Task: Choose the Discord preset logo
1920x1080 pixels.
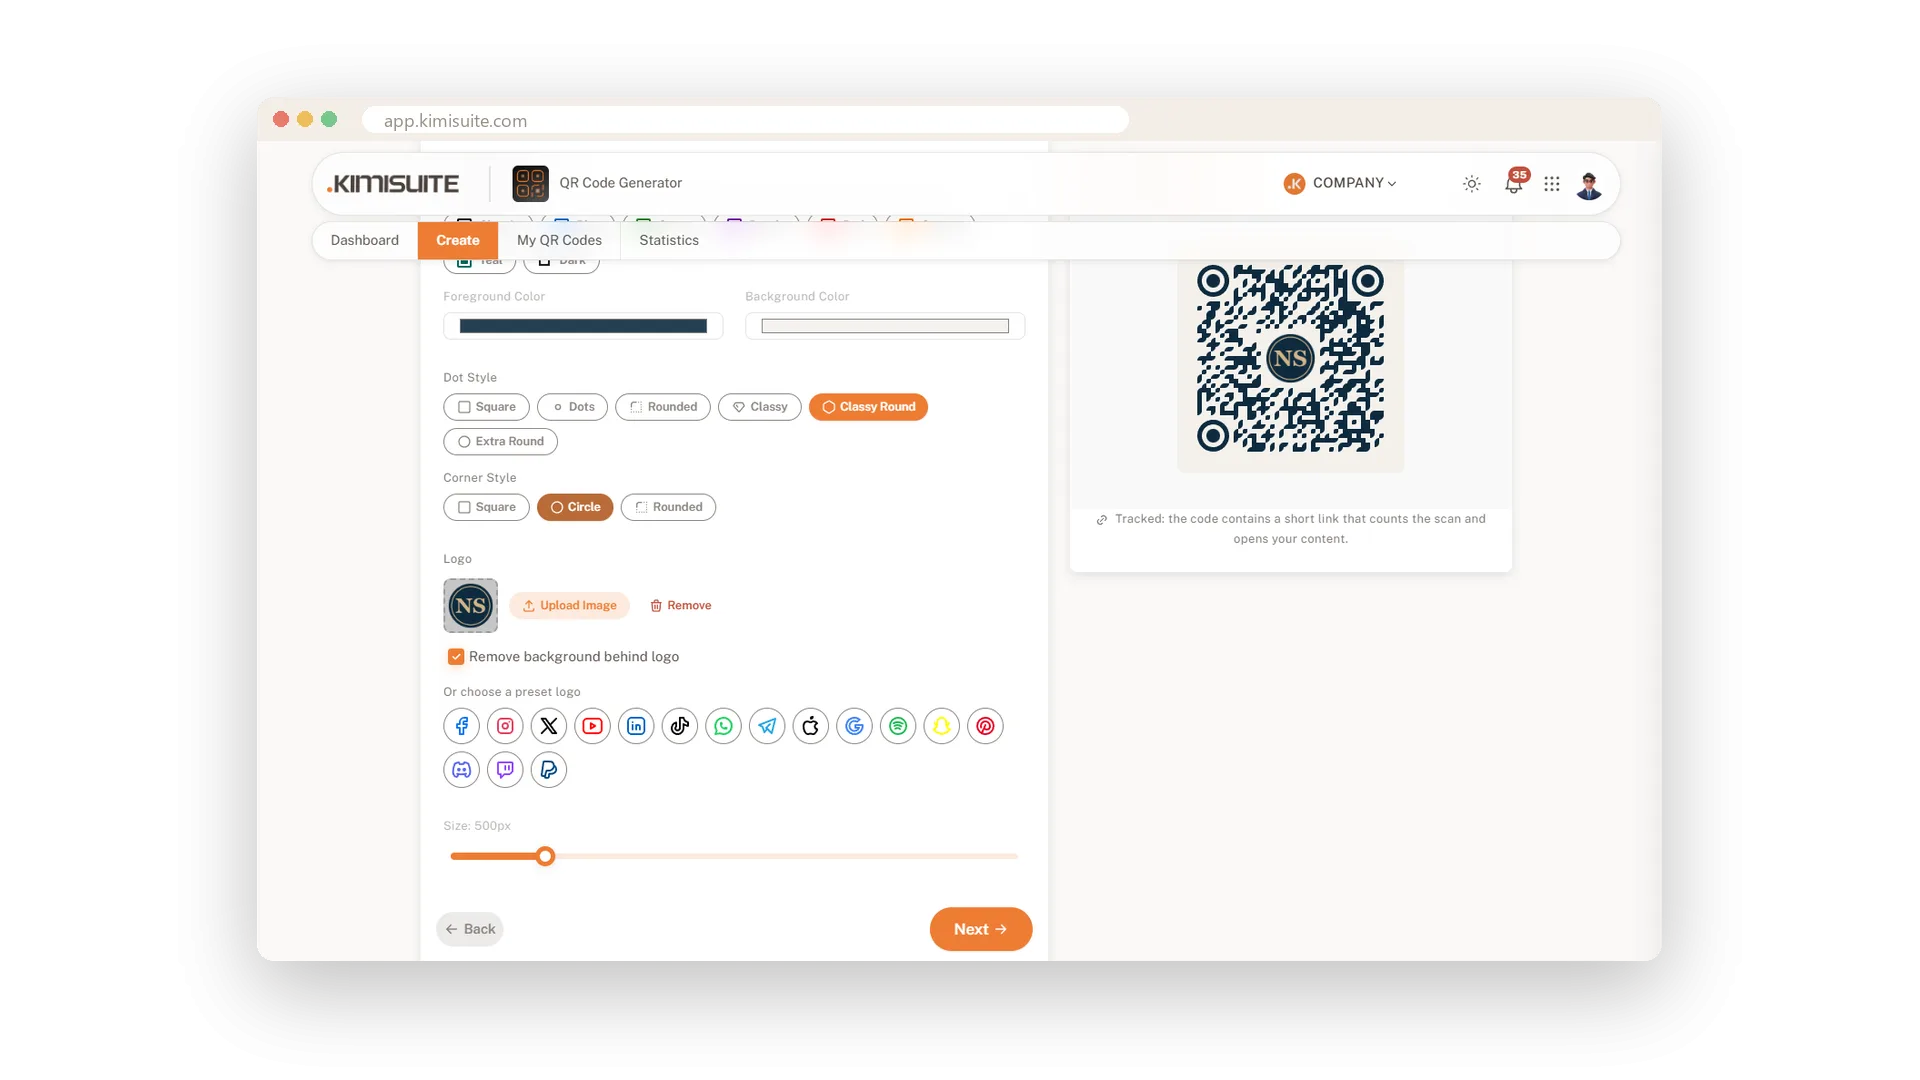Action: [x=461, y=770]
